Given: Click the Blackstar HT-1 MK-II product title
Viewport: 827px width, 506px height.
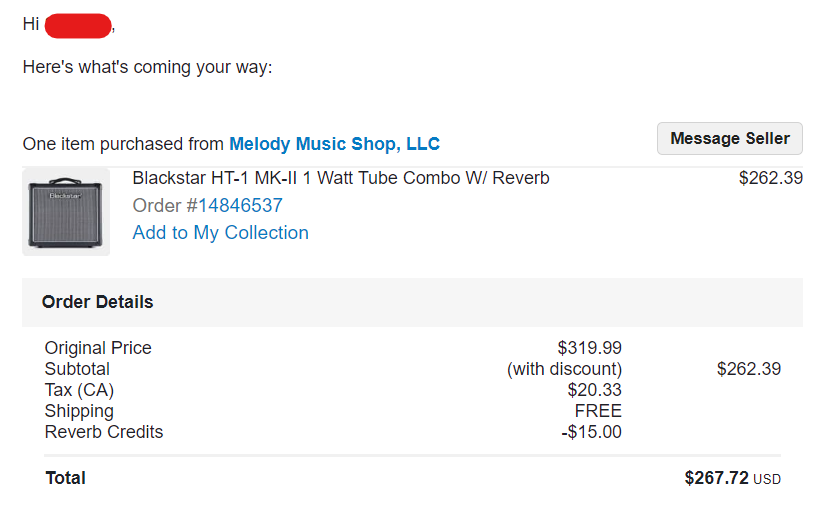Looking at the screenshot, I should (340, 179).
